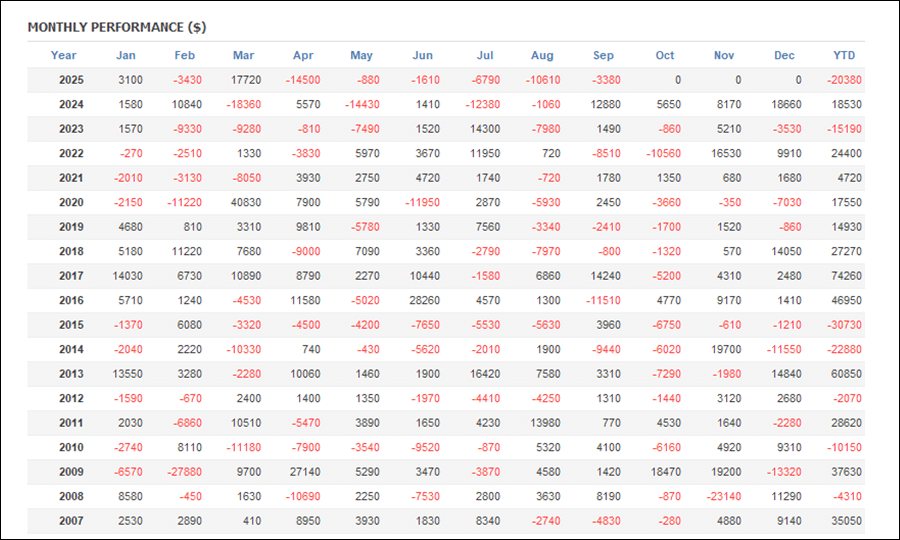Select the 16530 value in November 2022
900x540 pixels.
[727, 153]
